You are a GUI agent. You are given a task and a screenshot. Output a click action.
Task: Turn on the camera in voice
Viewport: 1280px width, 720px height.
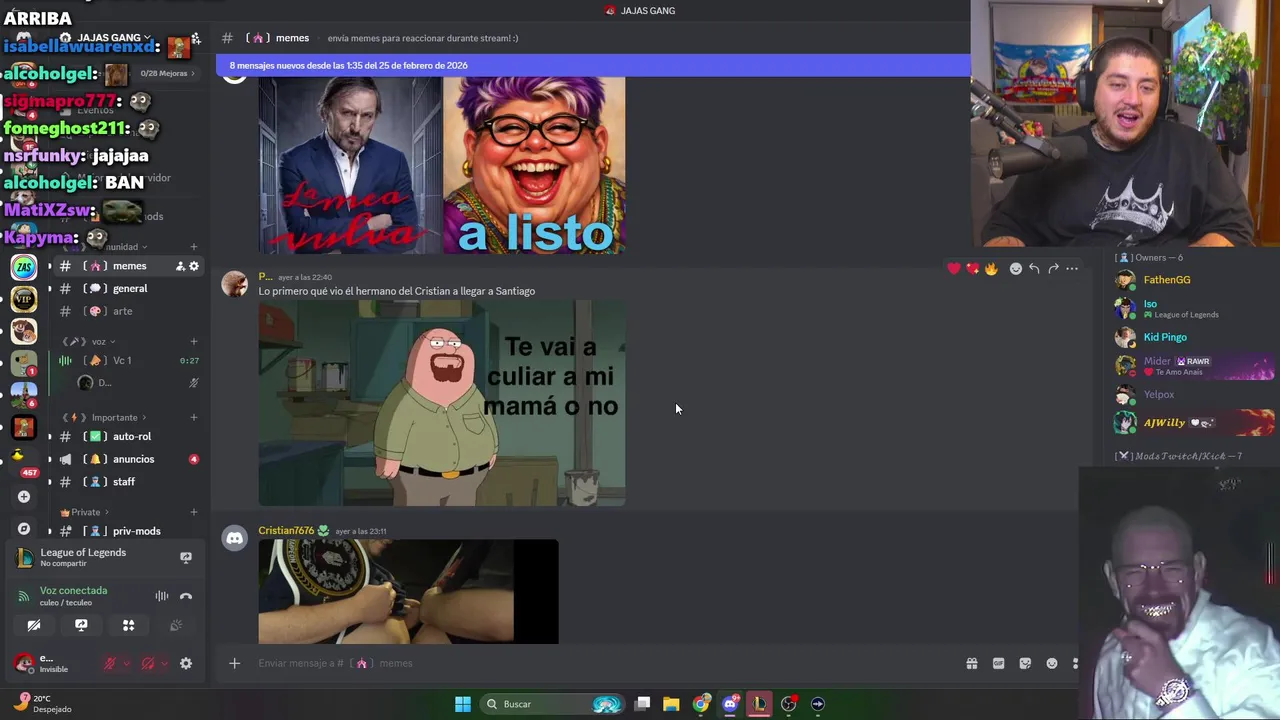click(x=34, y=625)
